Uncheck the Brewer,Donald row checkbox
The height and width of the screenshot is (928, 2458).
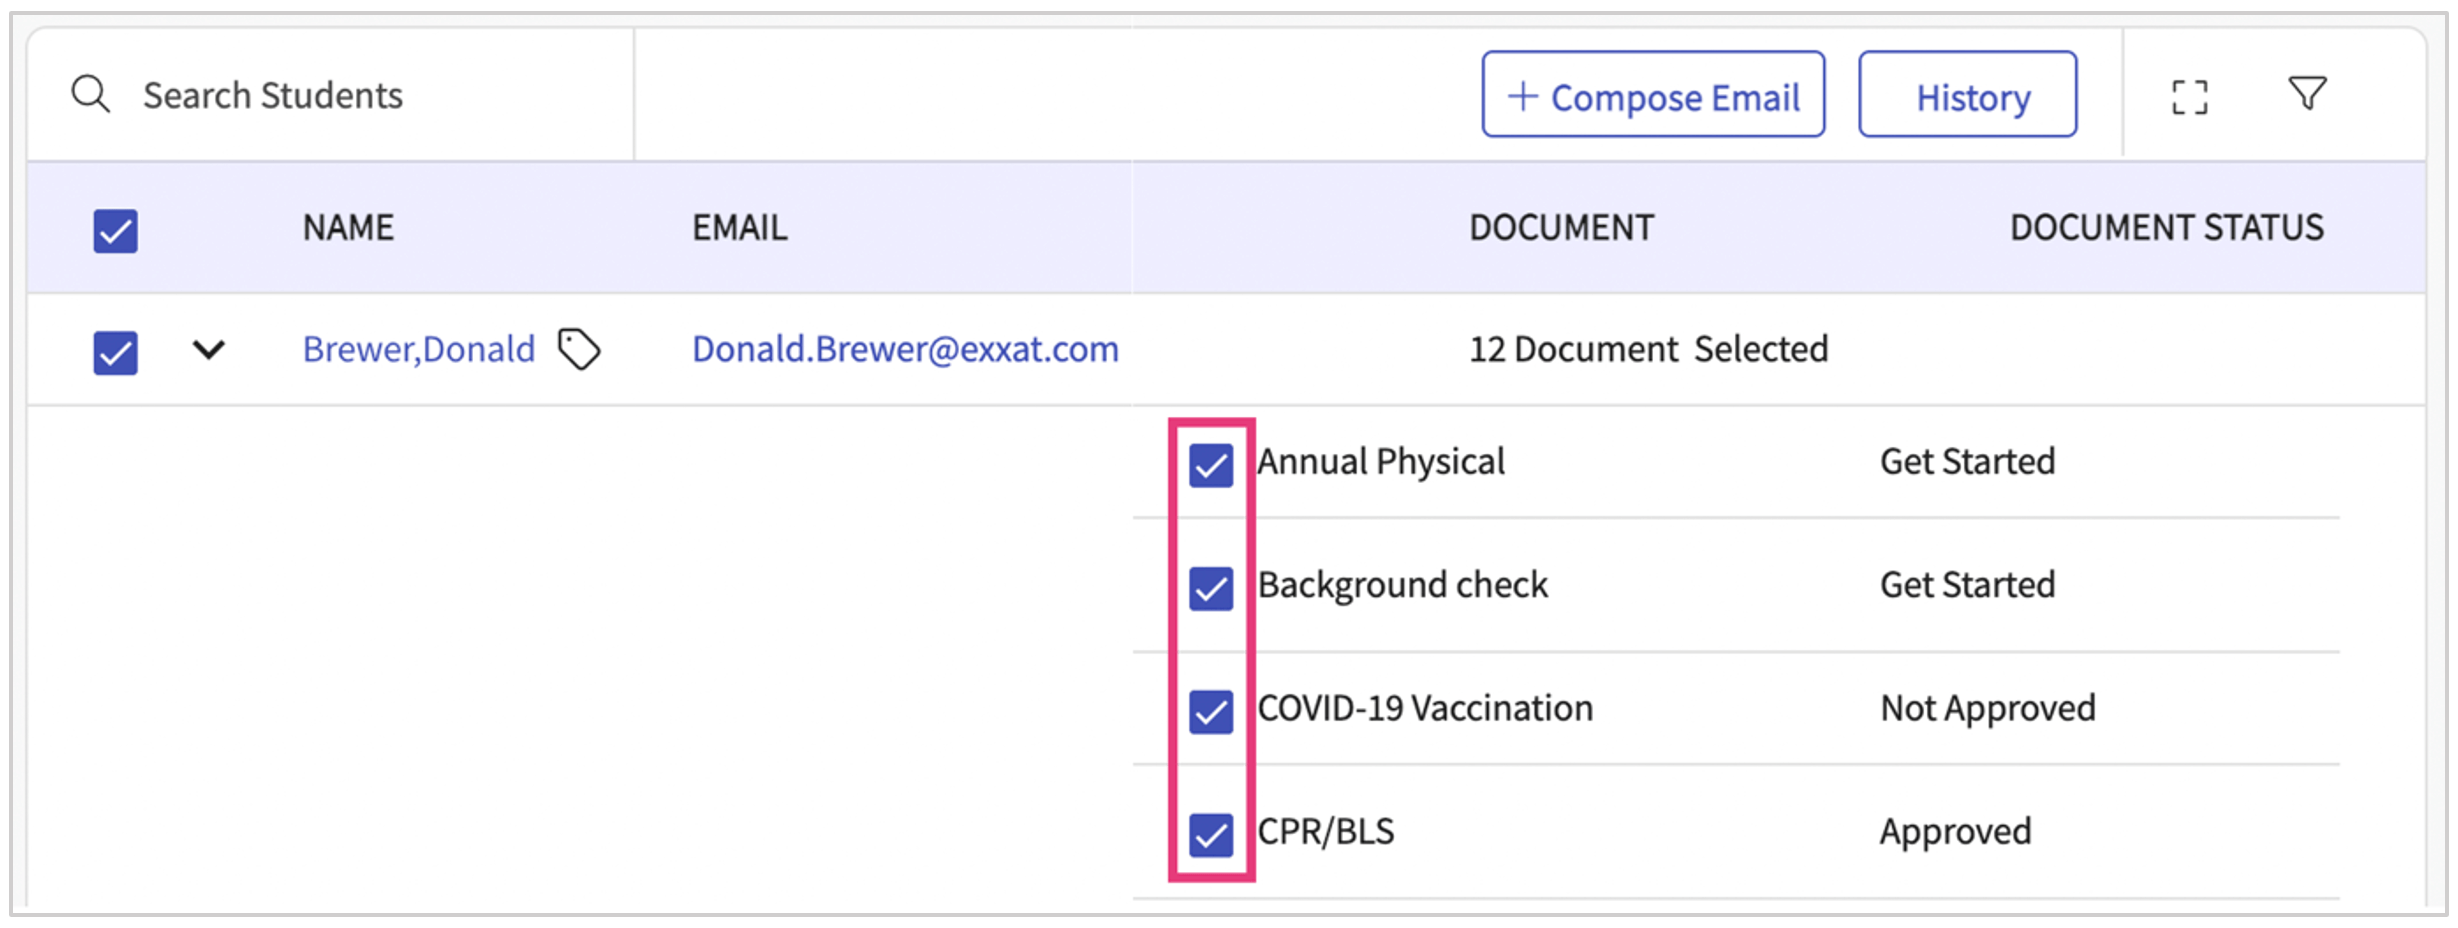(x=116, y=353)
